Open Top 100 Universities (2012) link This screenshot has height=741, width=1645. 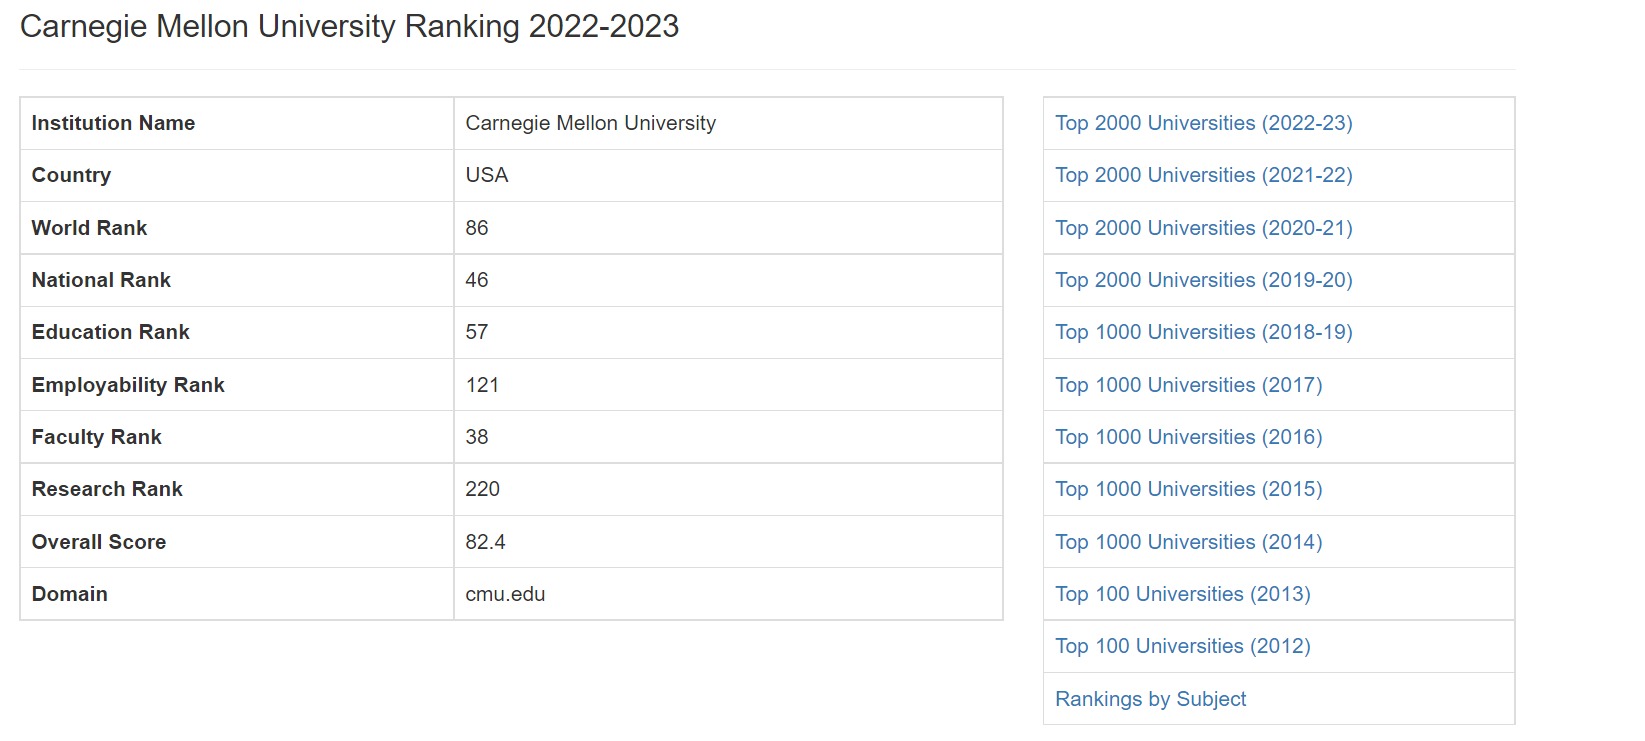(x=1182, y=646)
